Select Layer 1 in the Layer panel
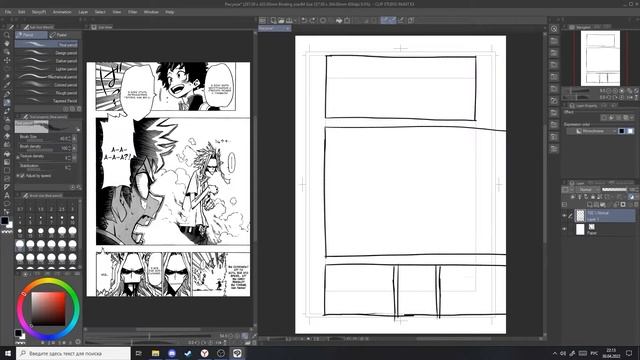The image size is (640, 360). click(x=605, y=216)
